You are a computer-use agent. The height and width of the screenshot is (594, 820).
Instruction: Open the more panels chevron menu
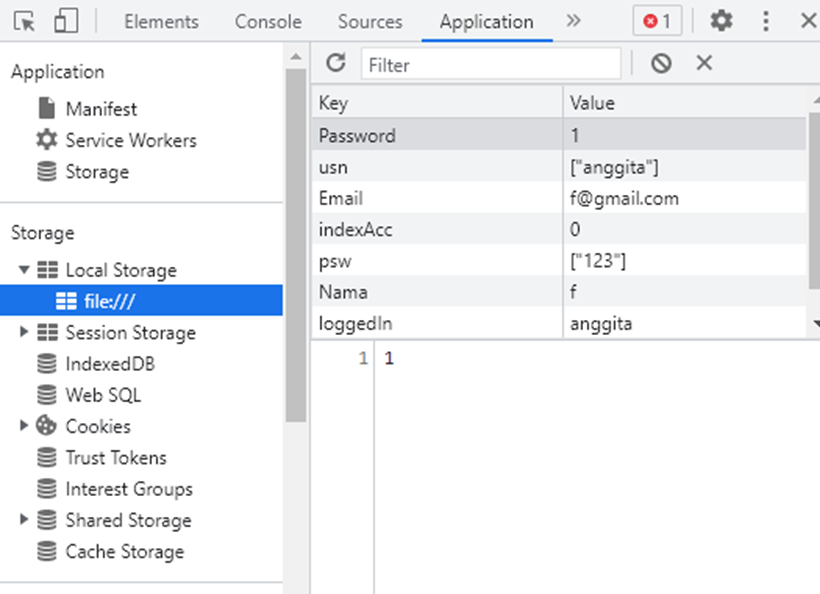click(x=573, y=20)
